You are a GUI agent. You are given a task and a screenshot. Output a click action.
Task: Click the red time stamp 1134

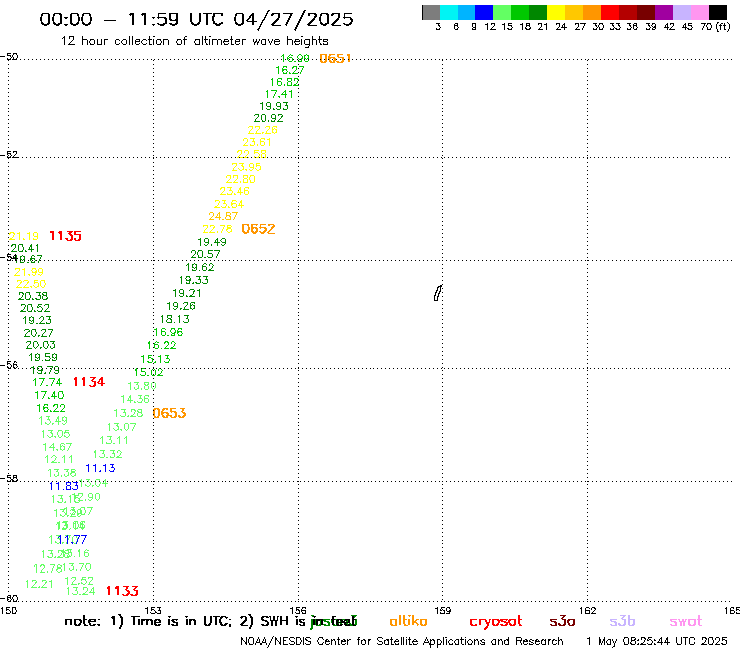89,381
